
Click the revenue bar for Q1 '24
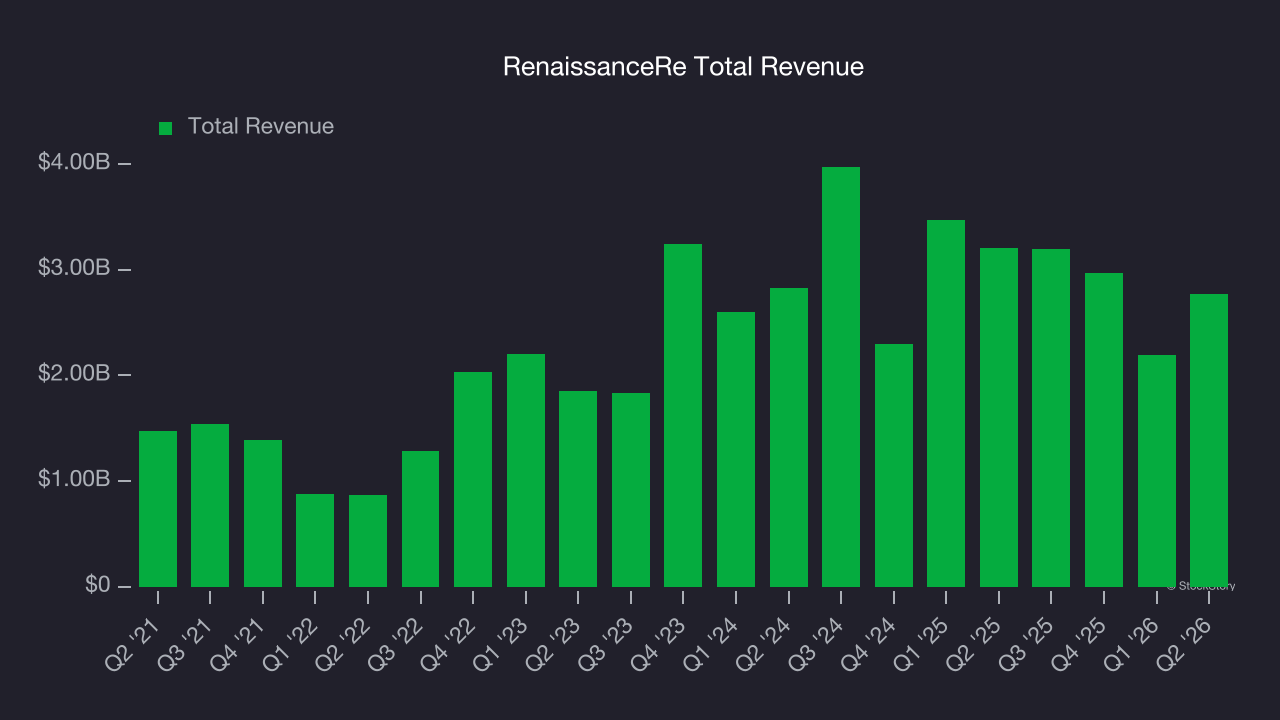pos(736,449)
